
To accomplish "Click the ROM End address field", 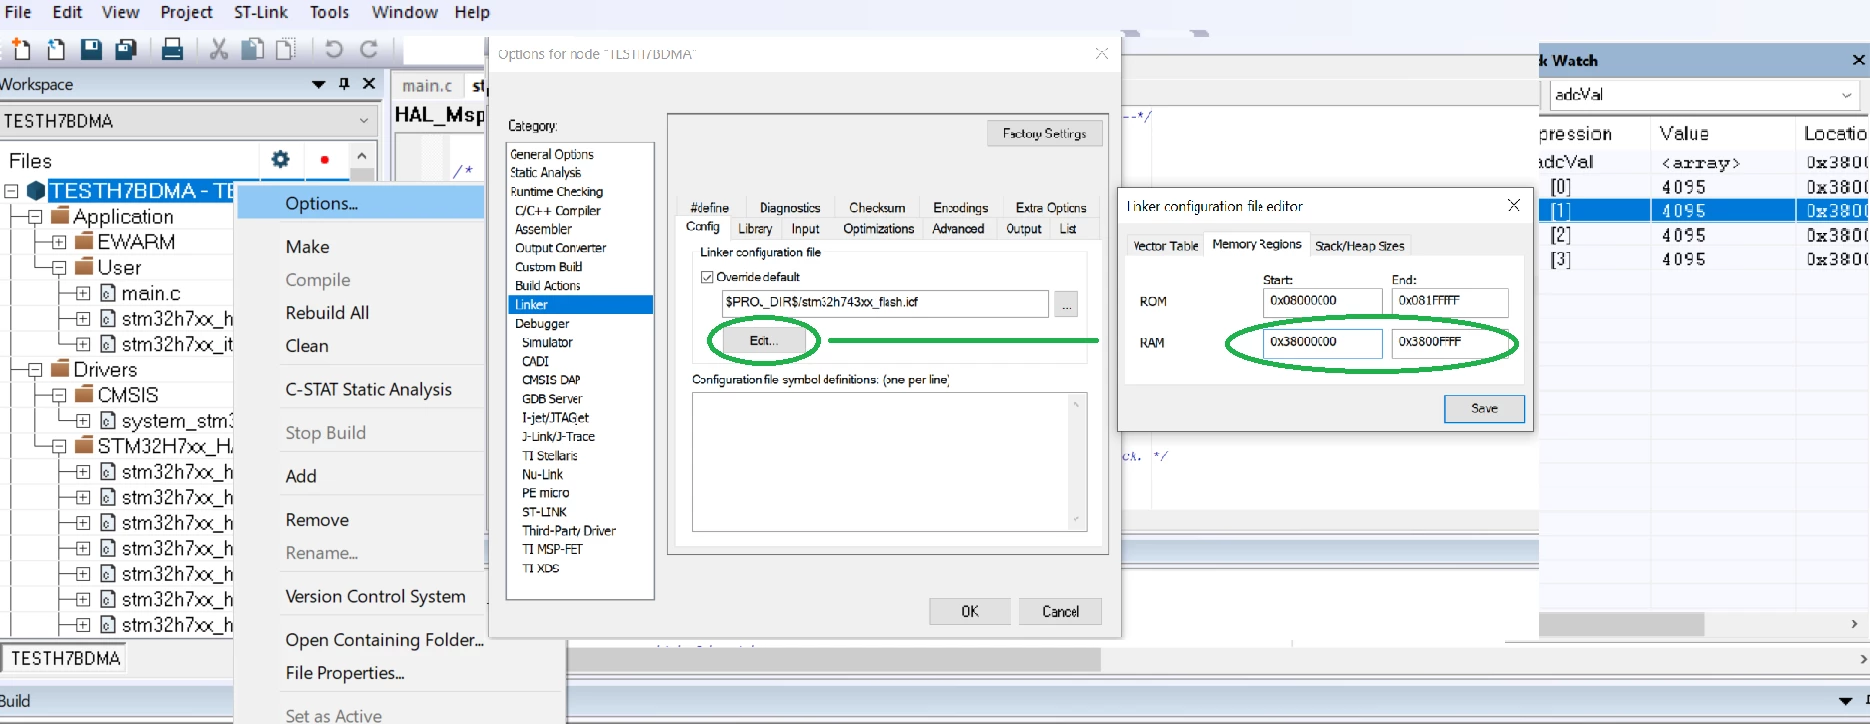I will point(1449,302).
